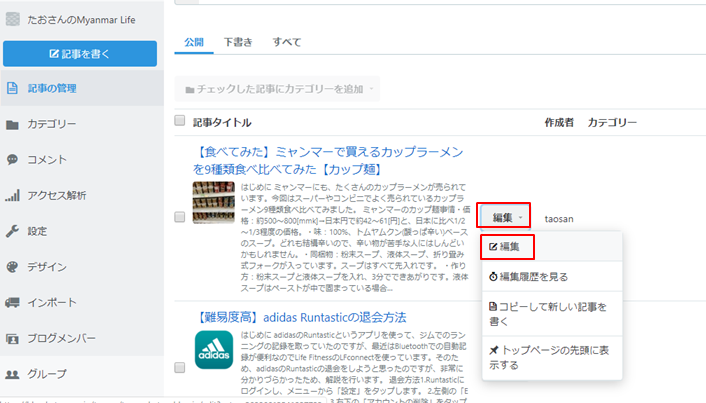
Task: Open the article 【食べてみた】ミャンマーで買えるカップラーメン
Action: click(328, 160)
